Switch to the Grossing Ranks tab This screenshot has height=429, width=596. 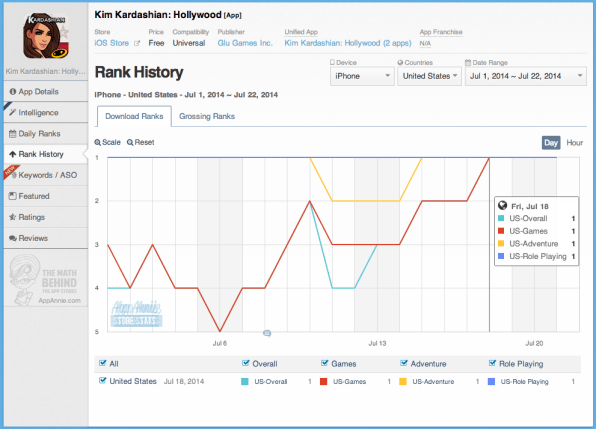(x=207, y=116)
